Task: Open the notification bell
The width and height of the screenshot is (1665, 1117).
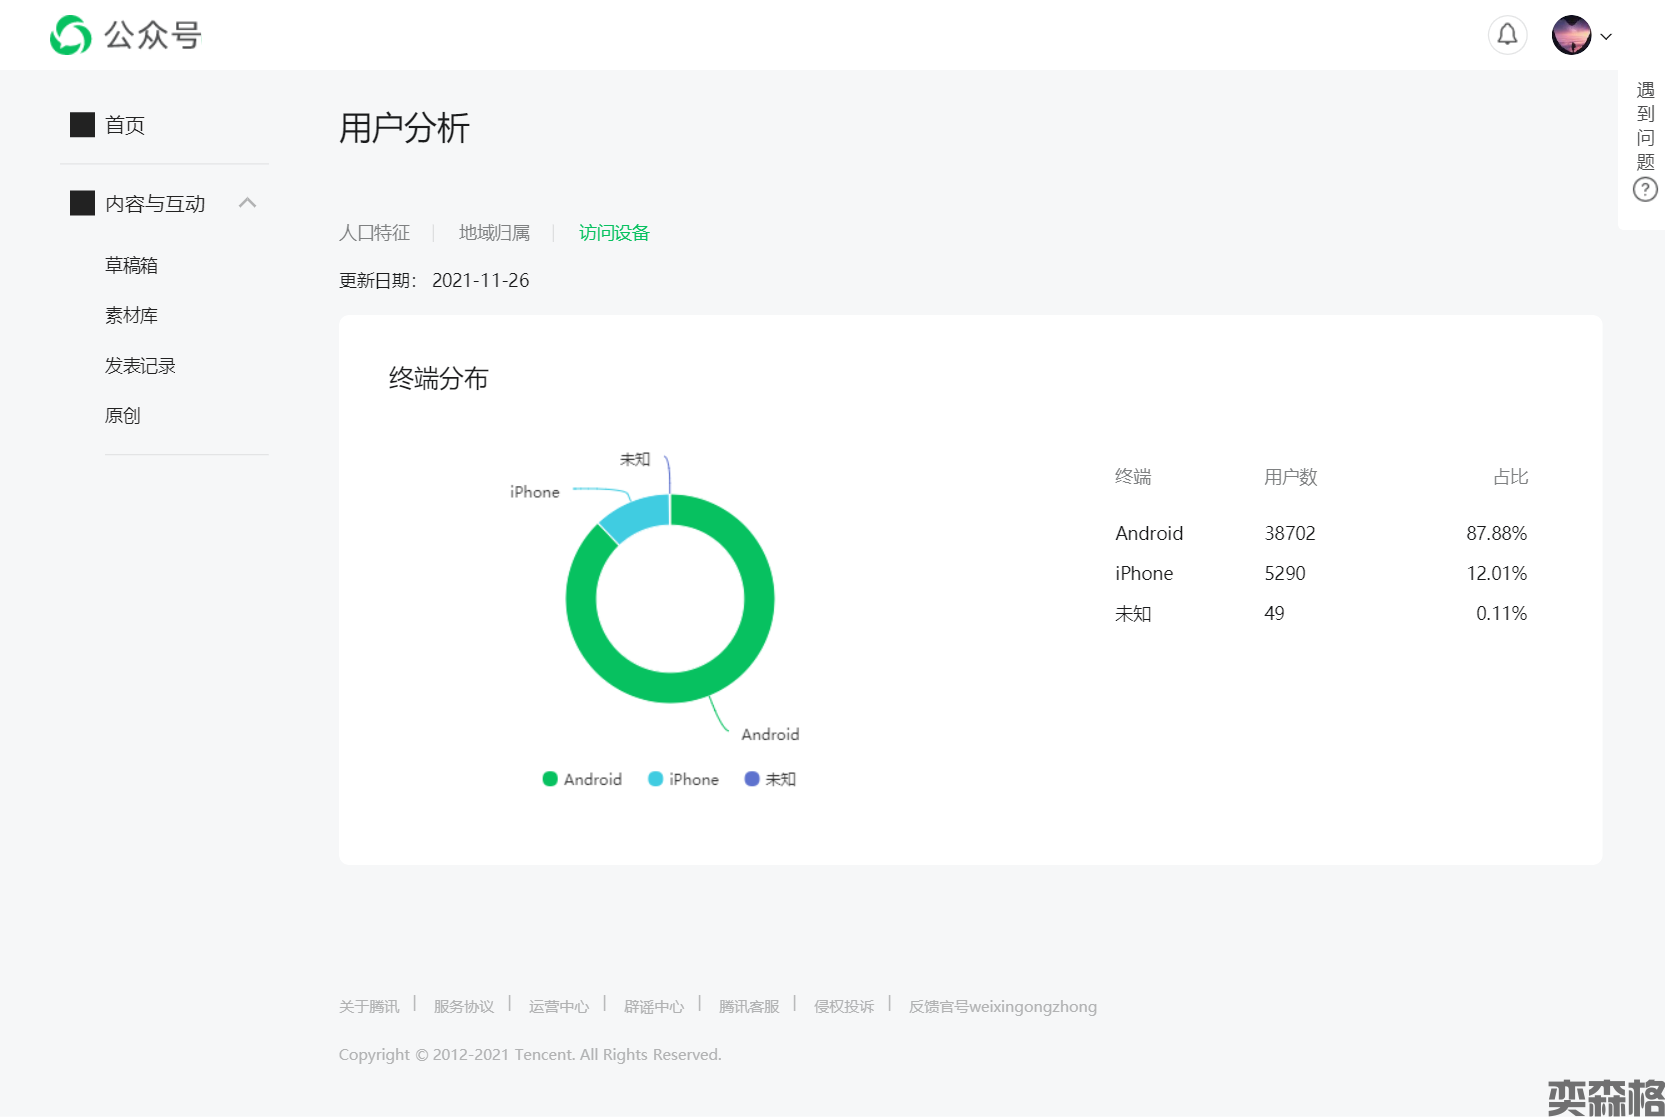Action: pyautogui.click(x=1507, y=35)
